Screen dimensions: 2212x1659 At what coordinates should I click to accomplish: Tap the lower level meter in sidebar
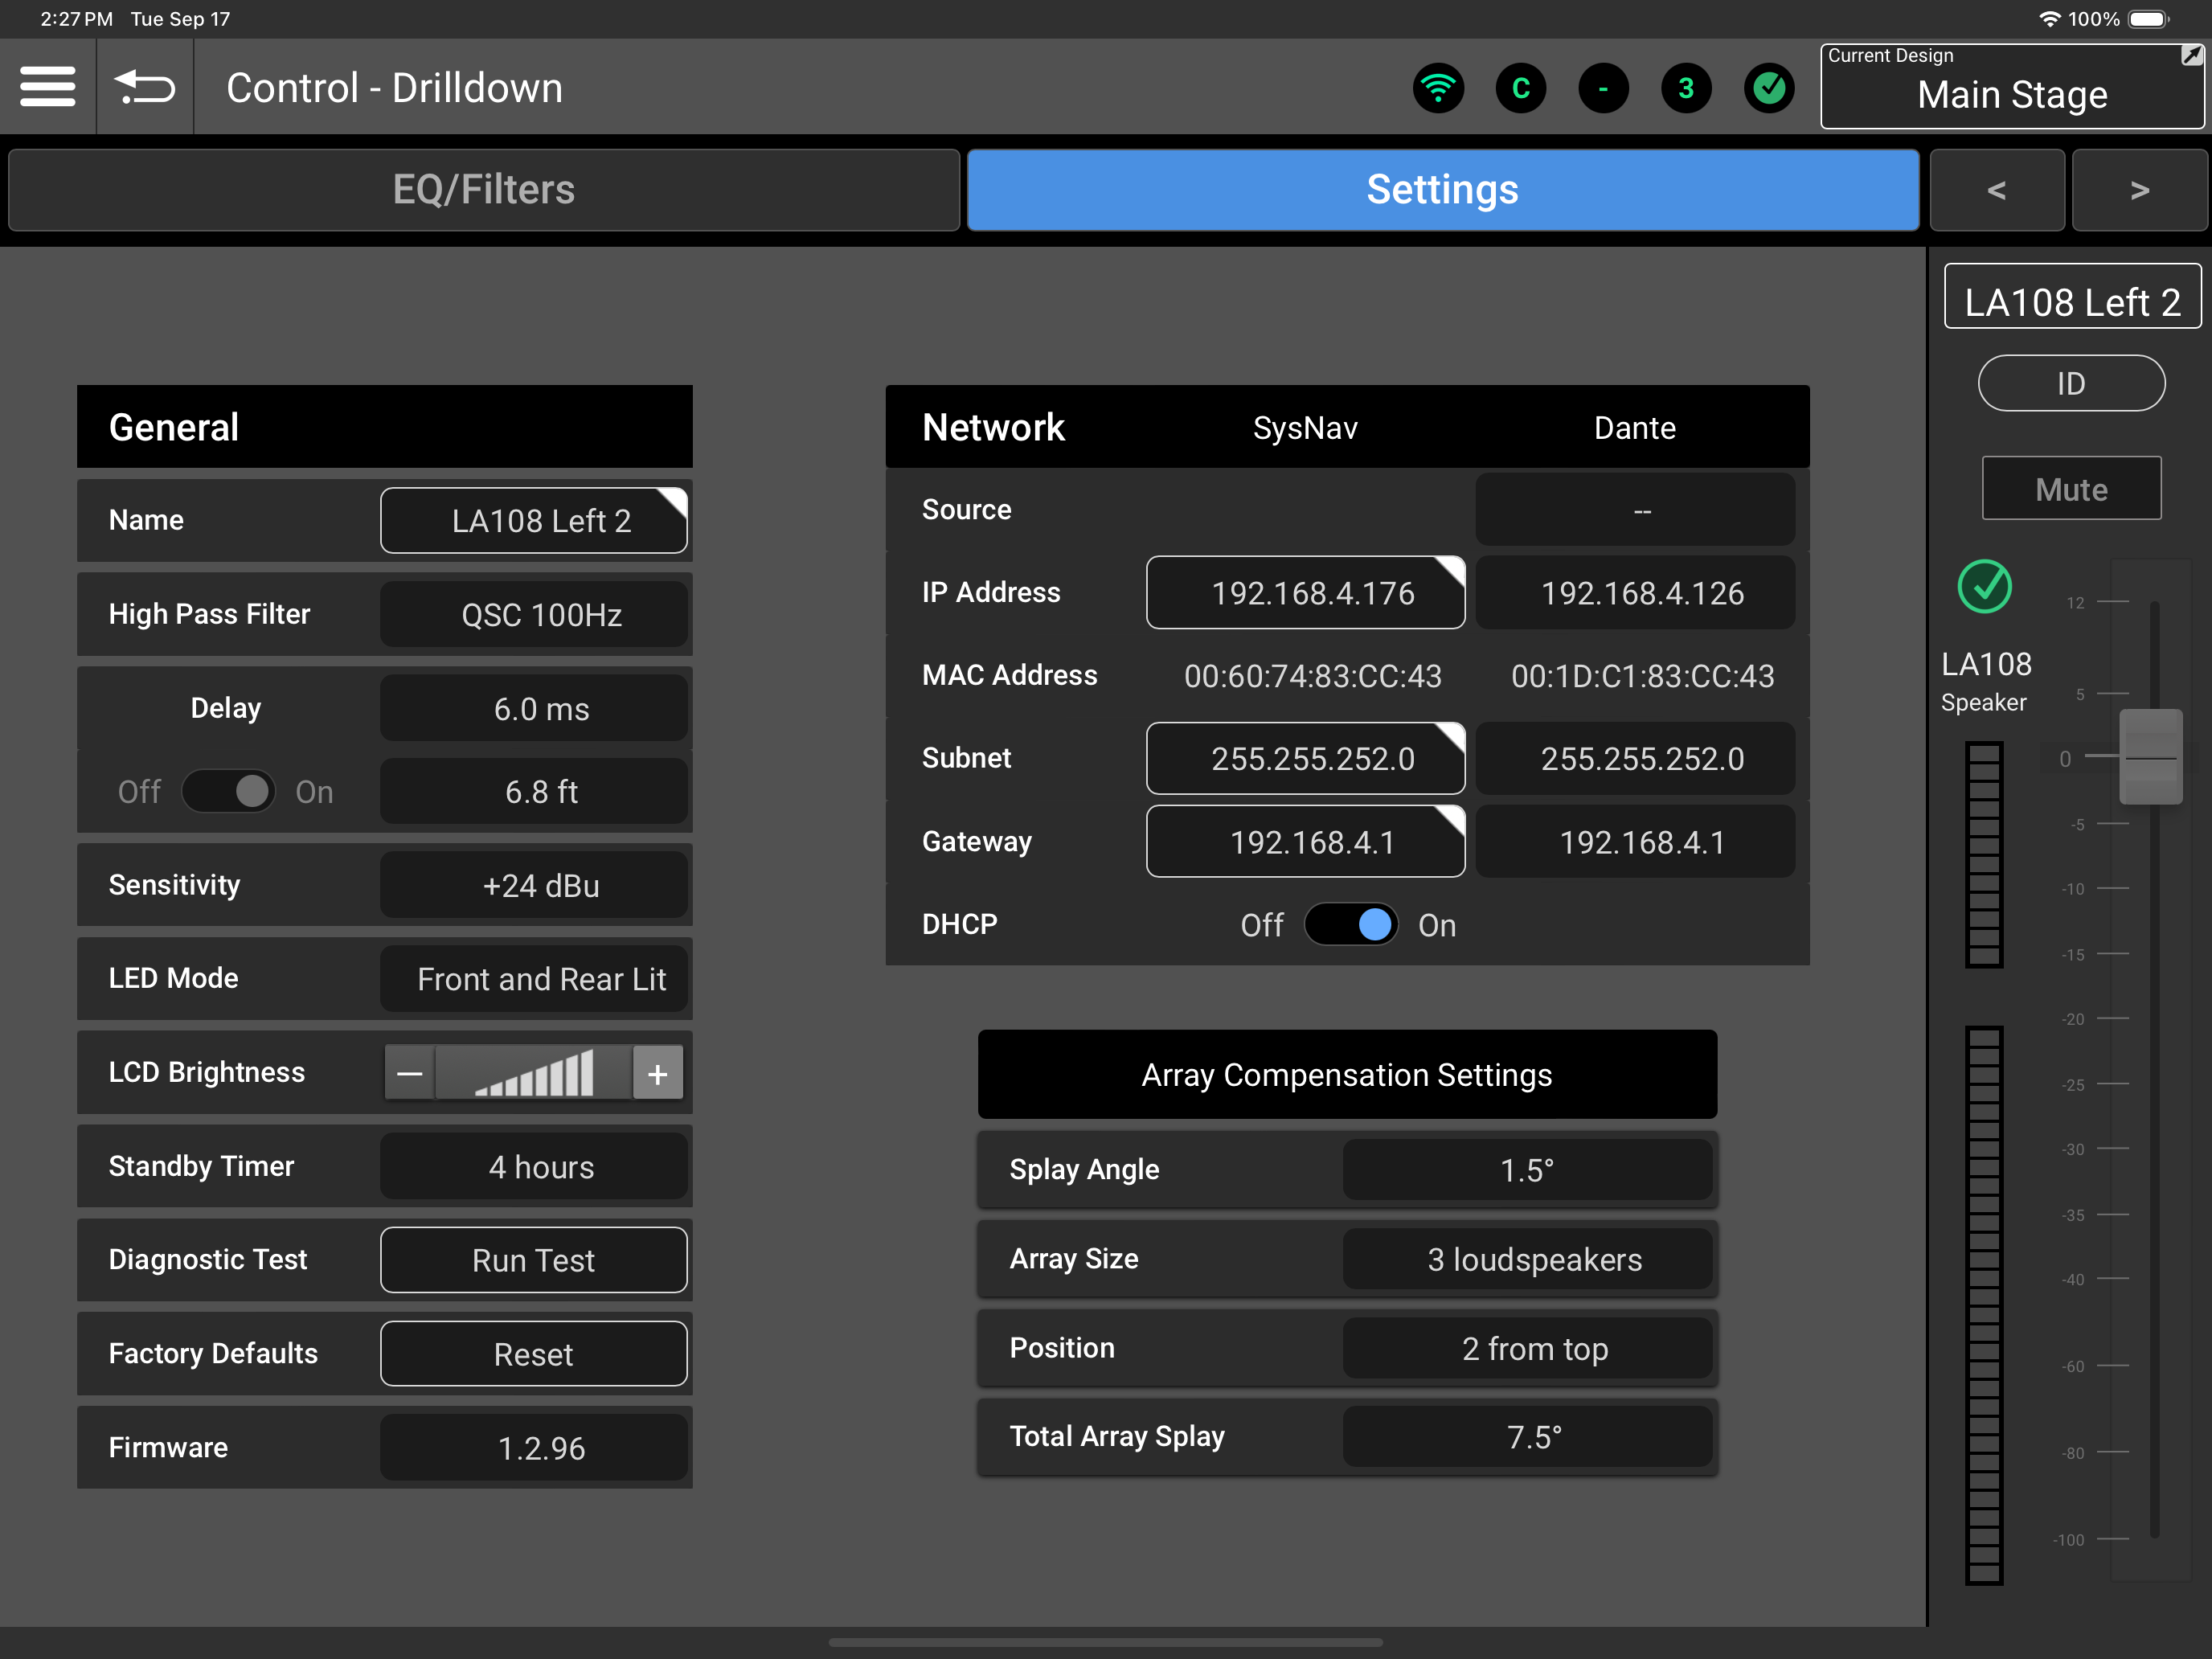point(1984,1305)
